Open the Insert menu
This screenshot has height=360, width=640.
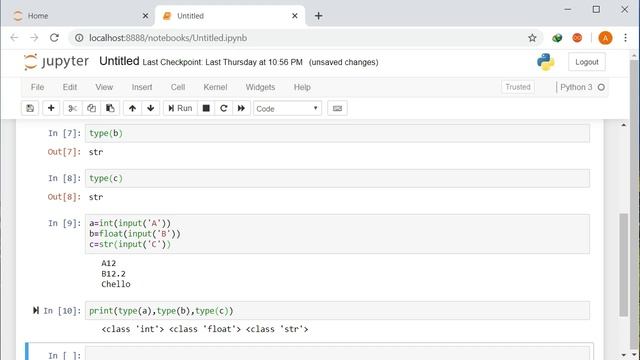[142, 87]
